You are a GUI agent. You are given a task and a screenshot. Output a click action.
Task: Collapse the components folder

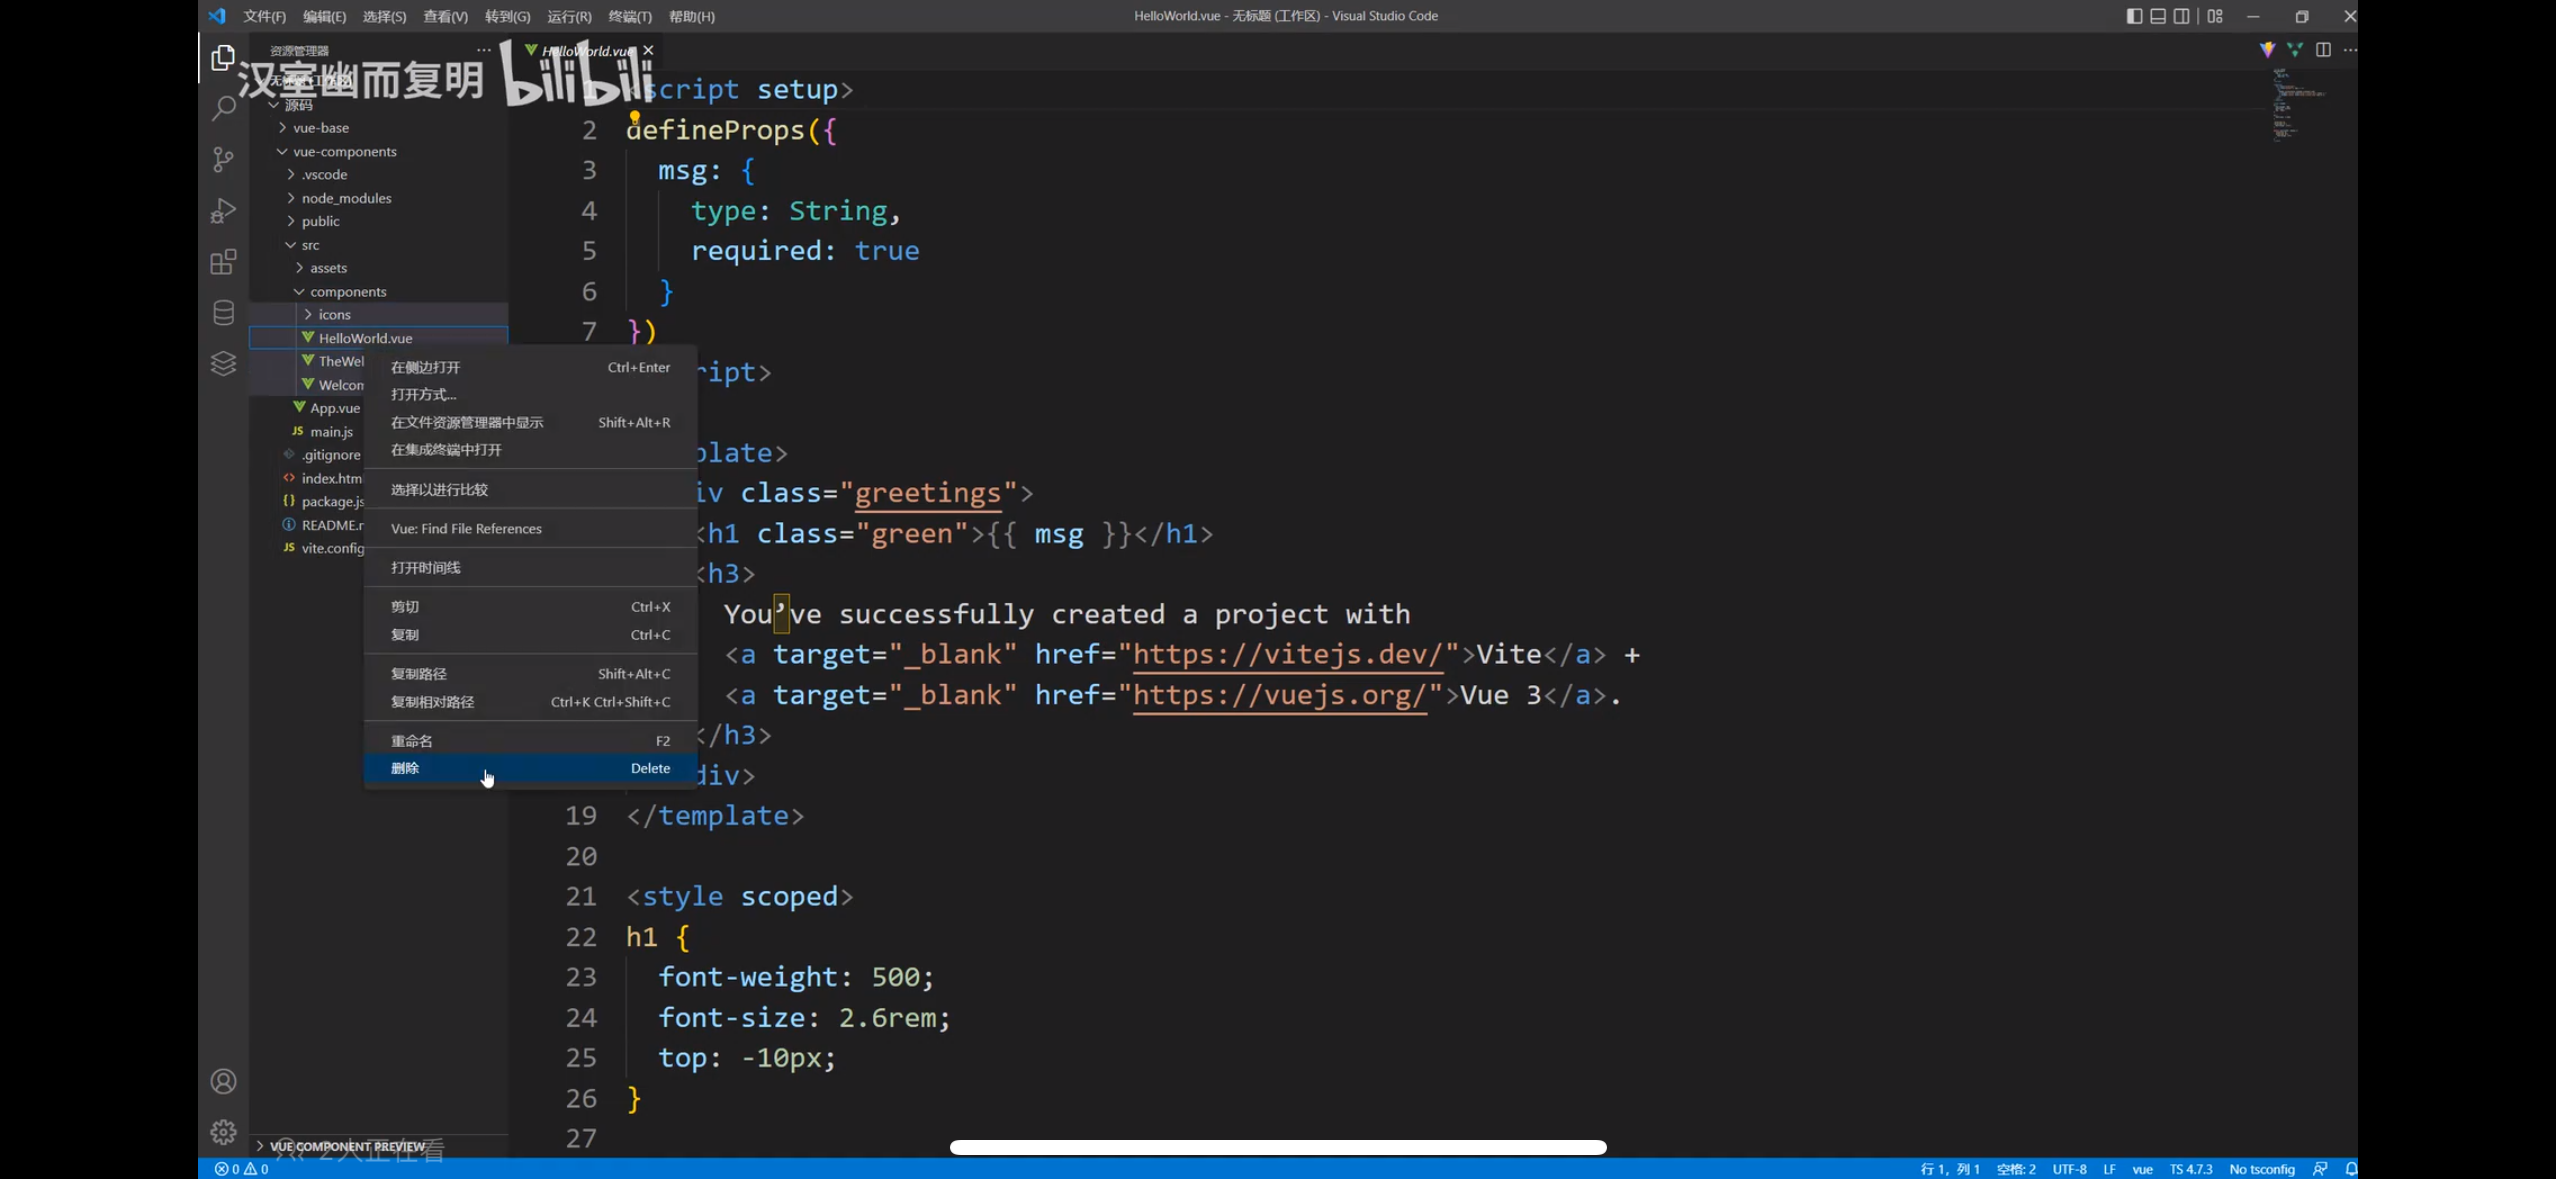coord(347,292)
